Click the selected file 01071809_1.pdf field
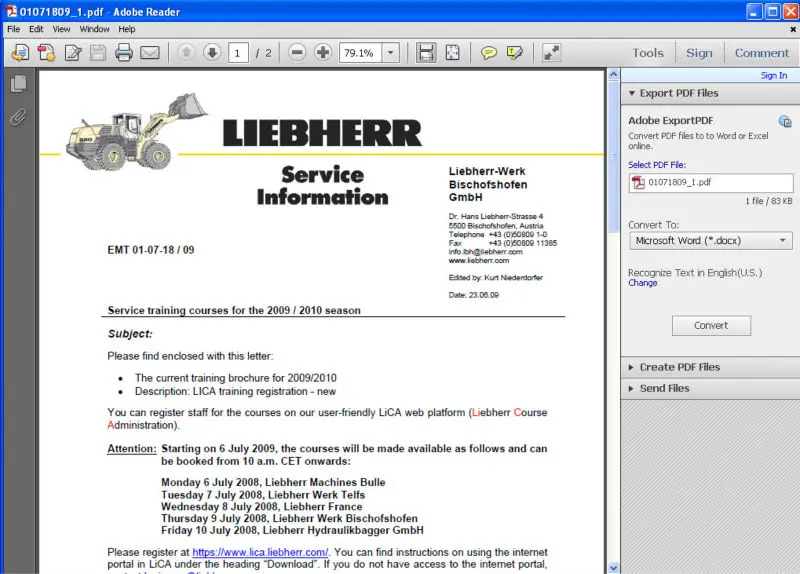 [711, 183]
